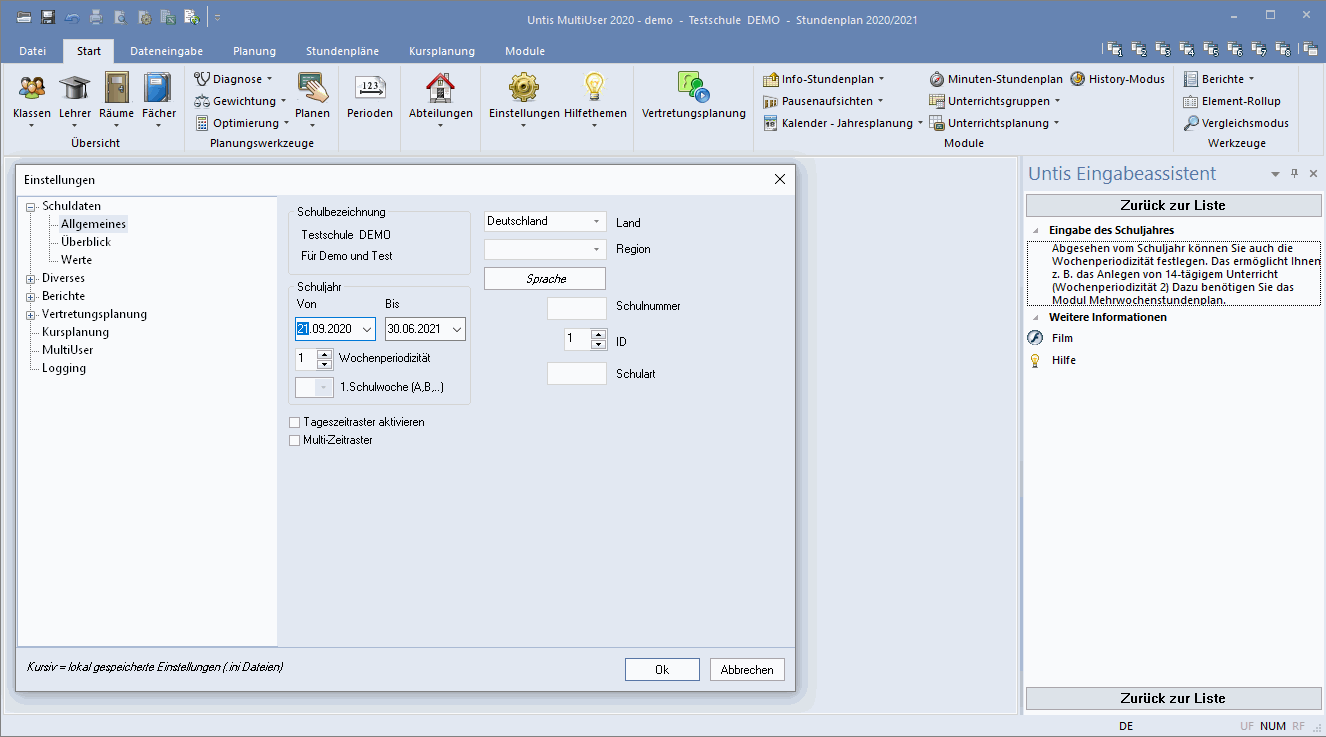Switch to the Dateneingabe tab
Screen dimensions: 1326x737
point(166,51)
